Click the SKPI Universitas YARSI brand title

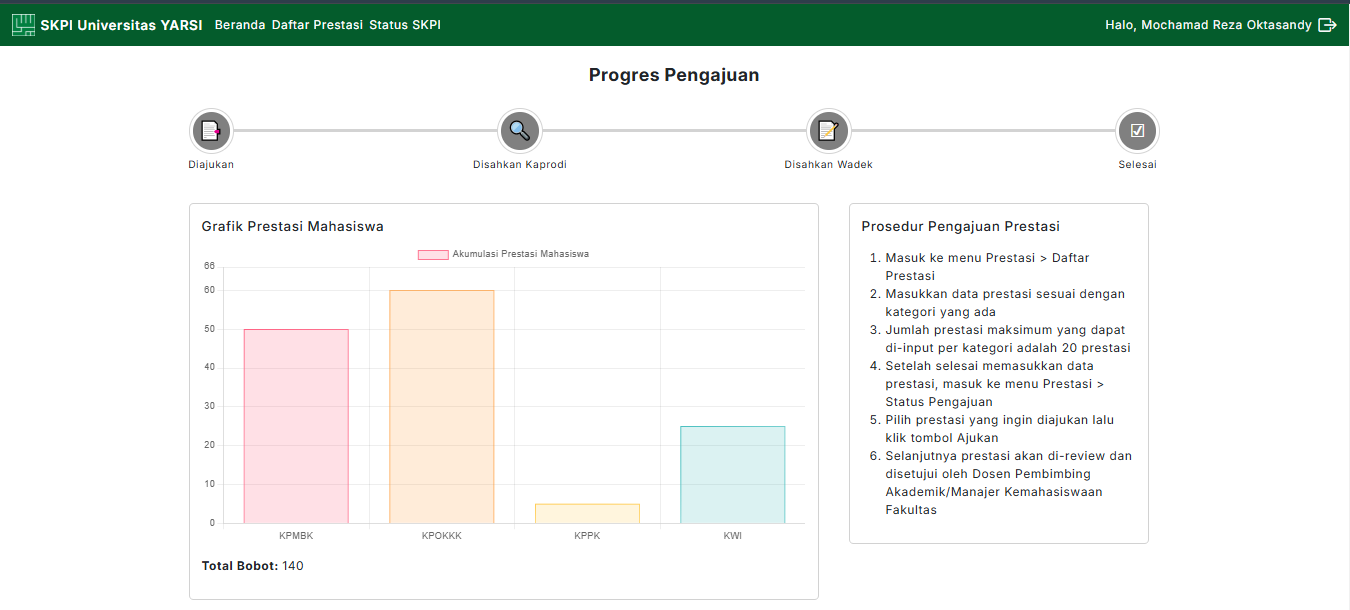(x=122, y=25)
